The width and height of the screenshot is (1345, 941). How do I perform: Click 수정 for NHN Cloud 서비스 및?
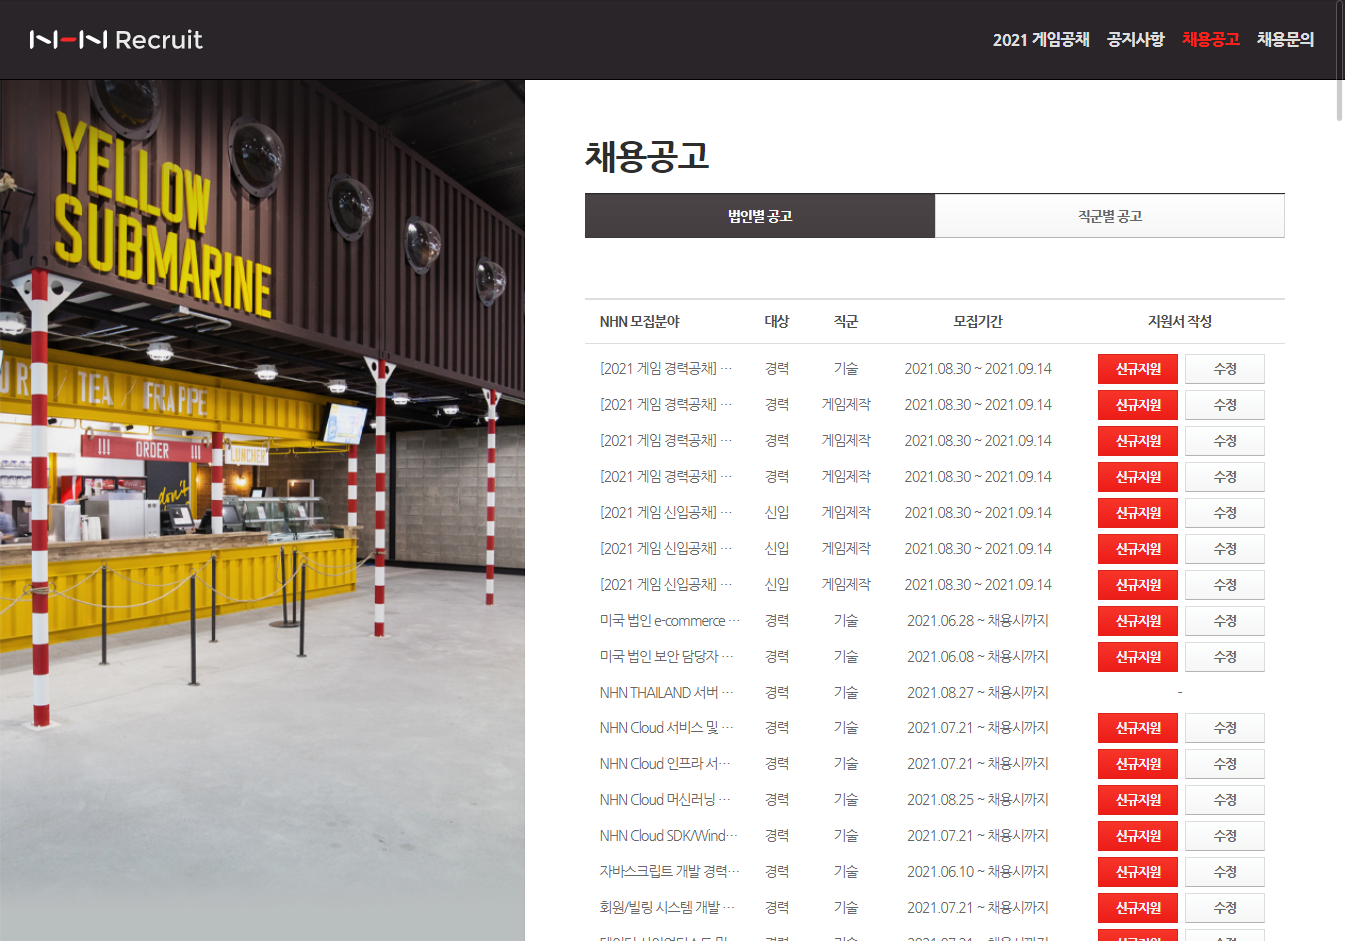pos(1225,728)
